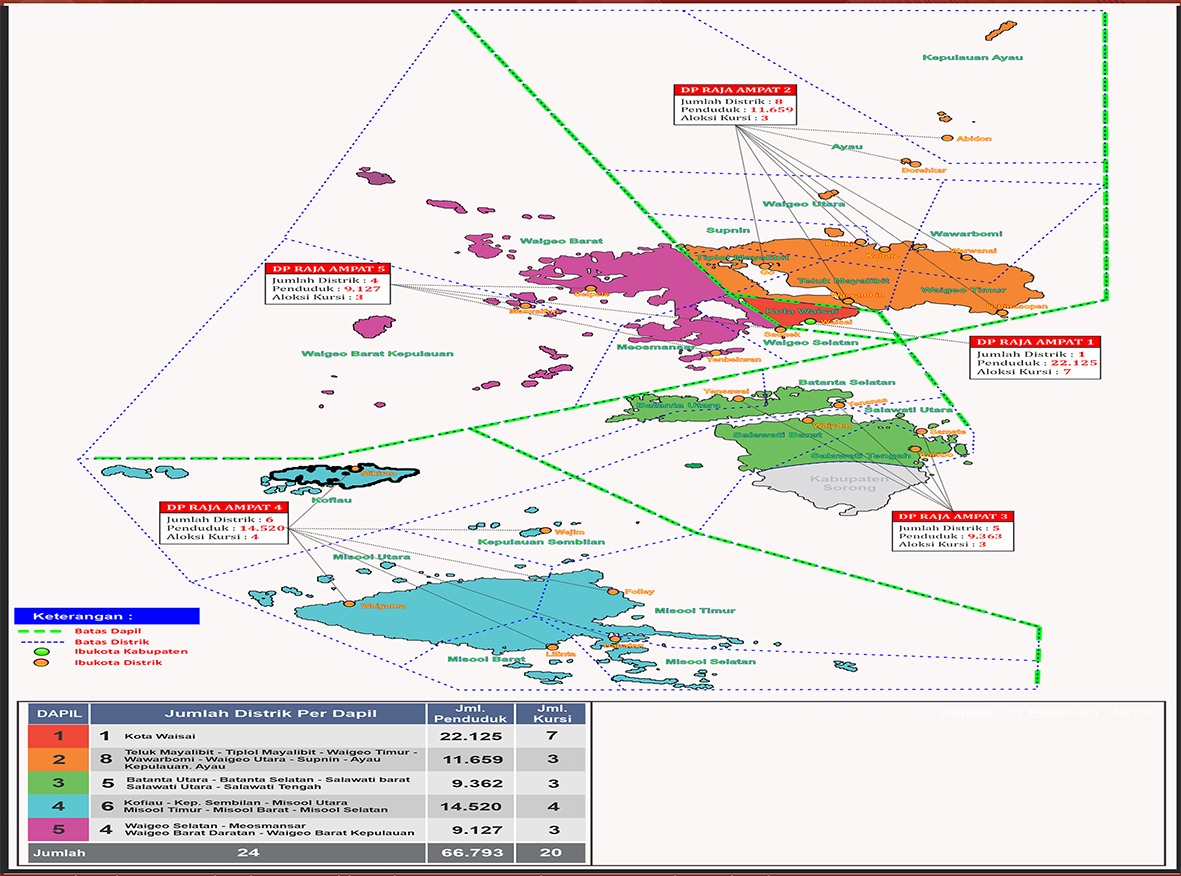1181x876 pixels.
Task: Select the Waigama district capital marker
Action: click(349, 604)
